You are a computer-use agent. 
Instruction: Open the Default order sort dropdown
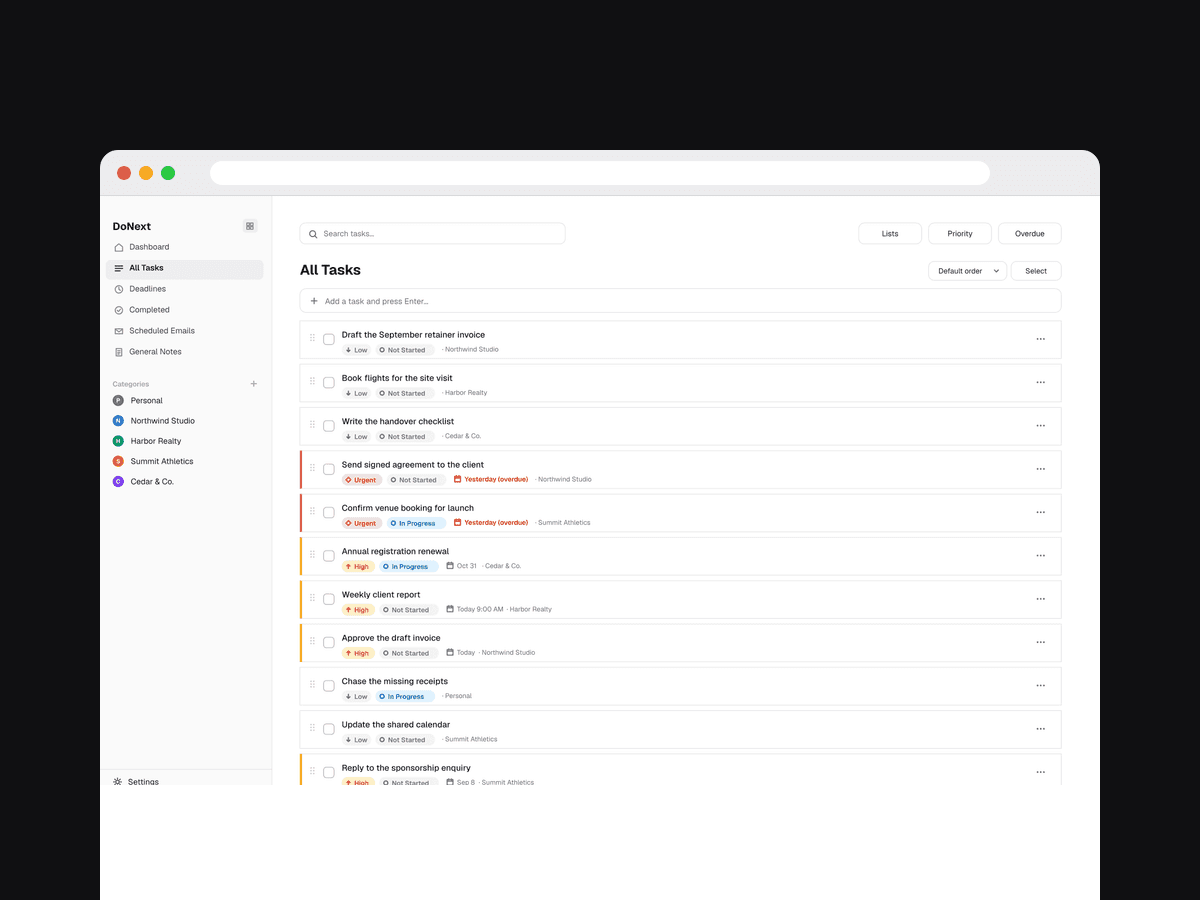point(967,271)
